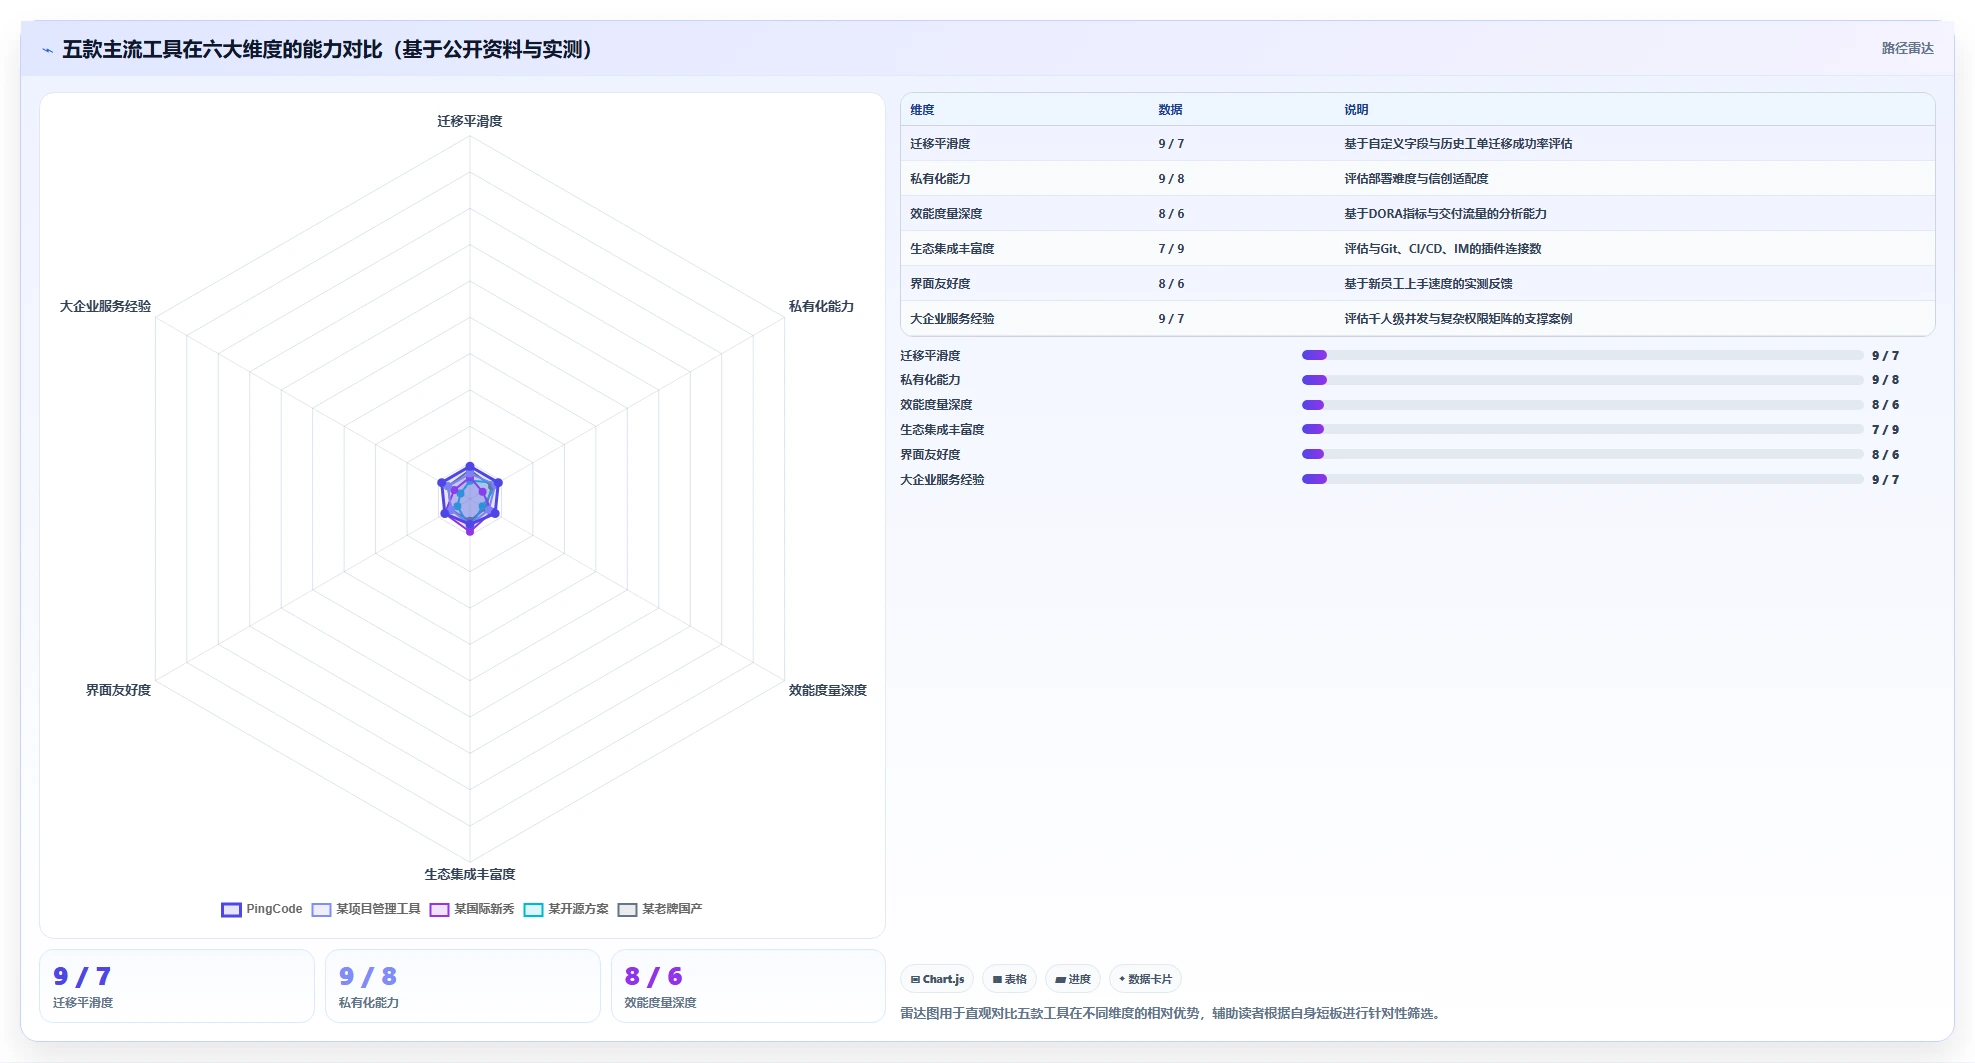Click the 生态集成丰富度 progress bar

[x=1582, y=429]
